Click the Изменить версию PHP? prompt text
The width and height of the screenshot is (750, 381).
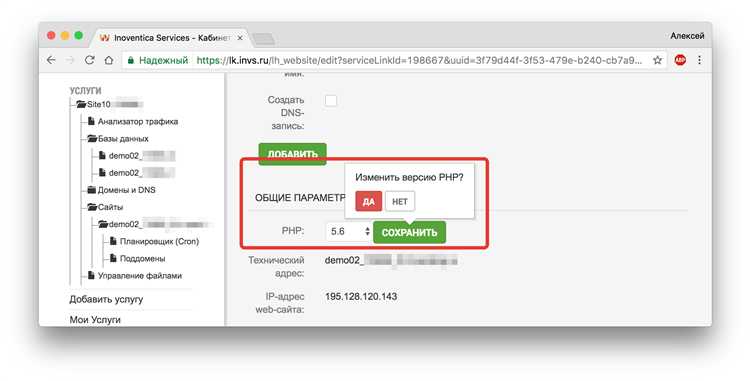[409, 177]
